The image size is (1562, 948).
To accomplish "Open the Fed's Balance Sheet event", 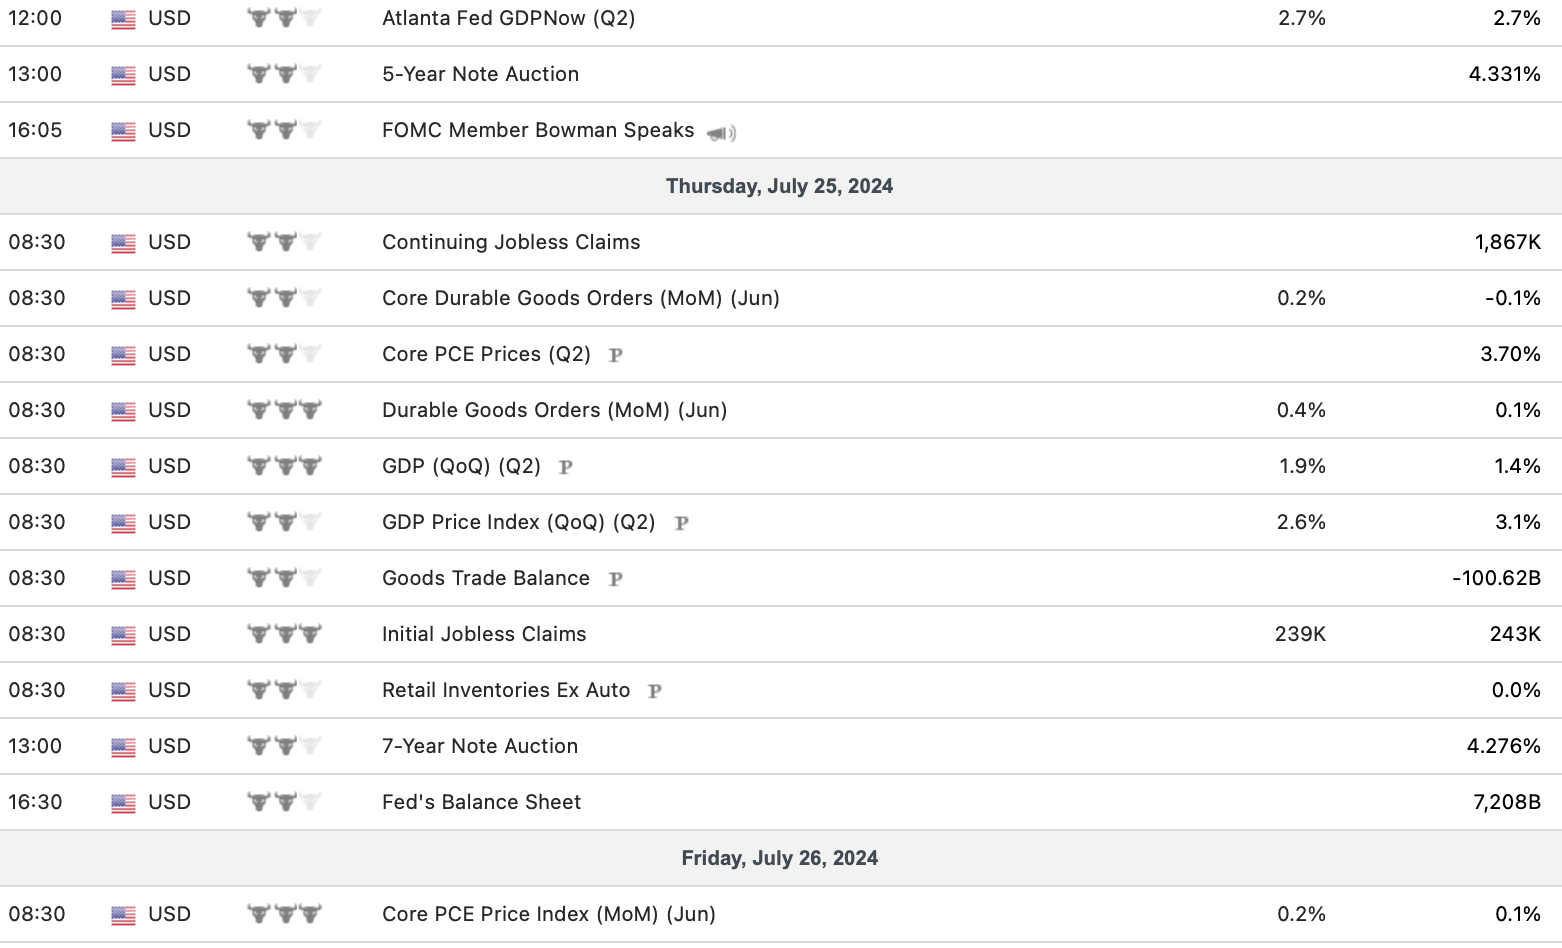I will pos(481,802).
